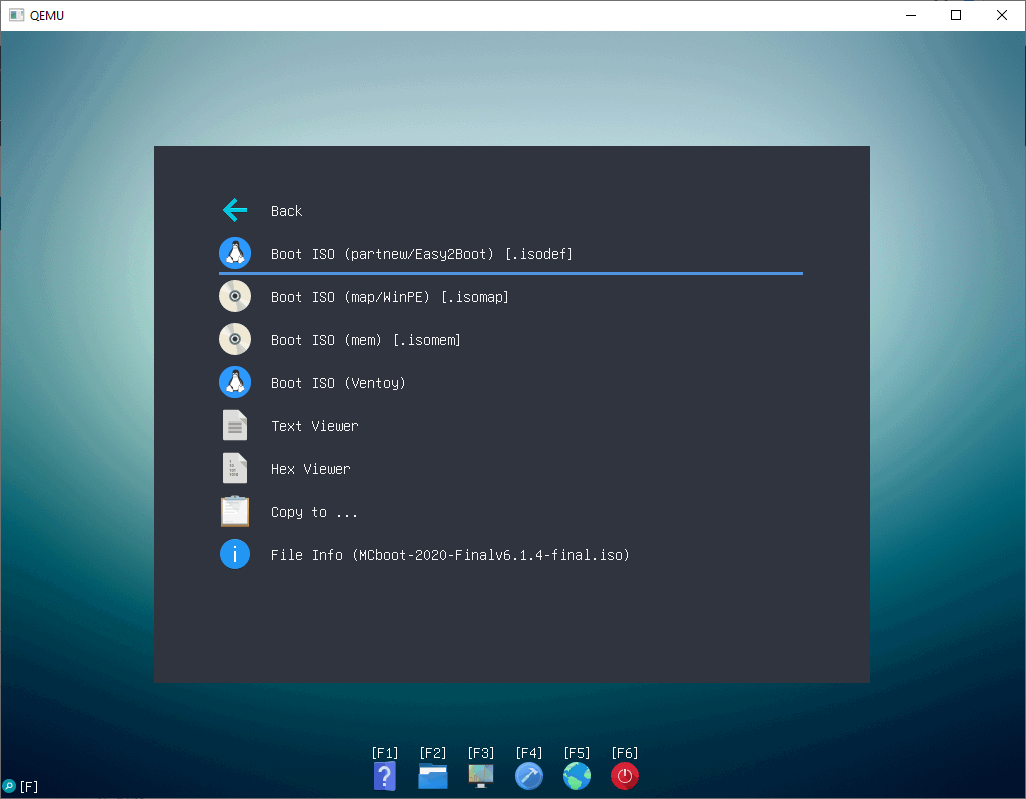Choose the Copy to ... entry
Screen dimensions: 1026x799
click(511, 512)
